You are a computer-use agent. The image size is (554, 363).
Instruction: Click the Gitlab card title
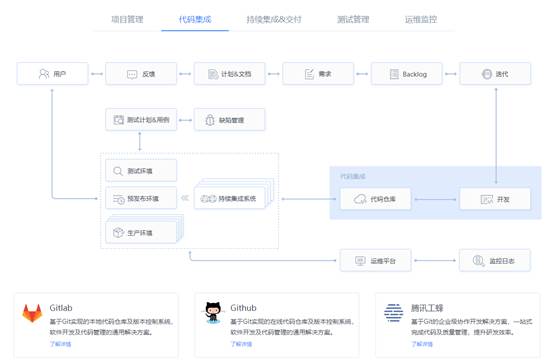(61, 308)
